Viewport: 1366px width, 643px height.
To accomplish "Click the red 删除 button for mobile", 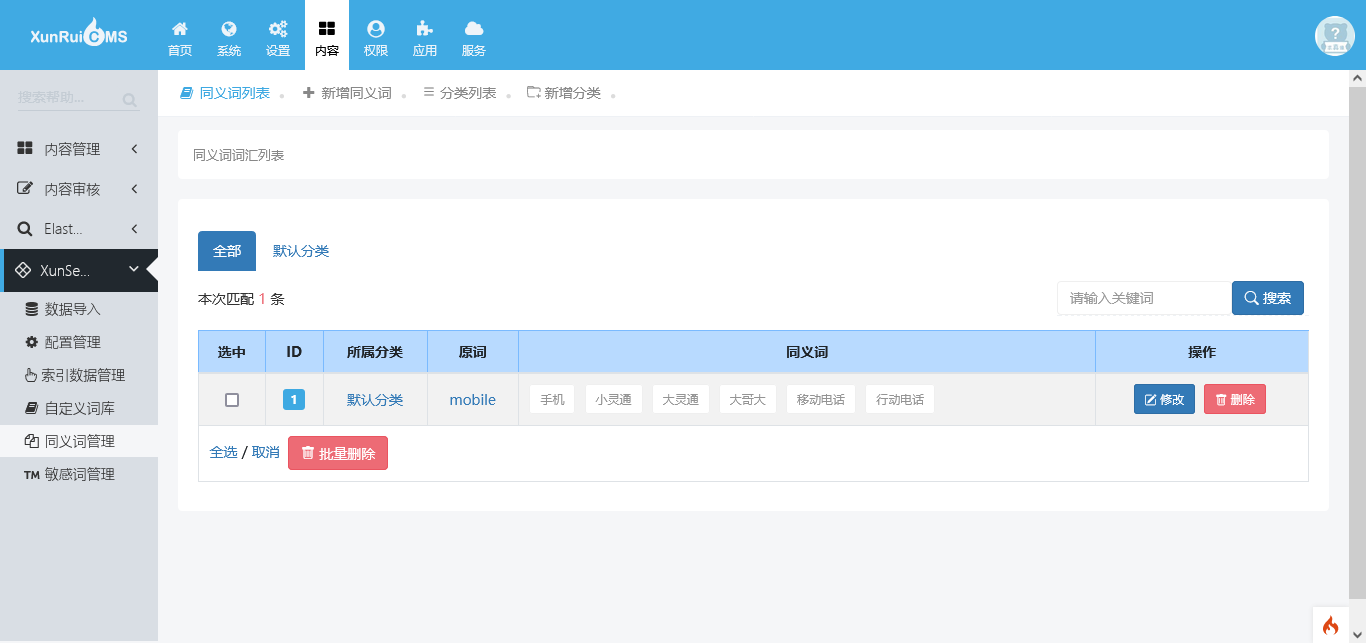I will [x=1235, y=399].
